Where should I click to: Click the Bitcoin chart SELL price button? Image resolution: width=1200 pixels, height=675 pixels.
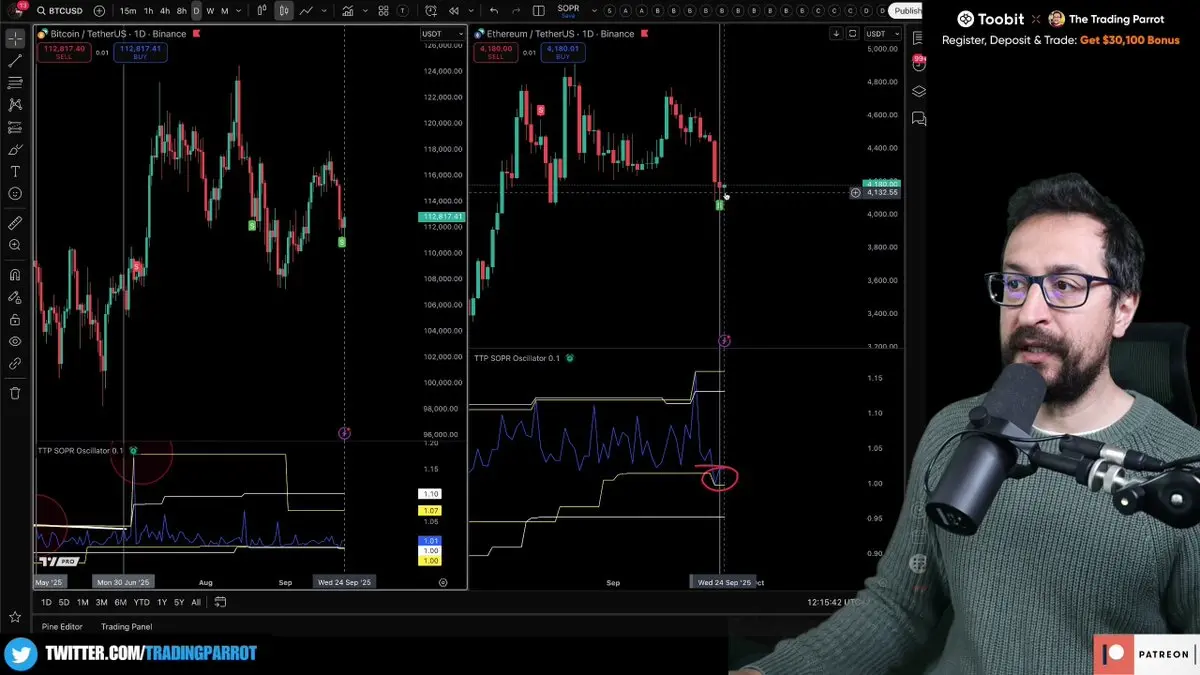[63, 52]
